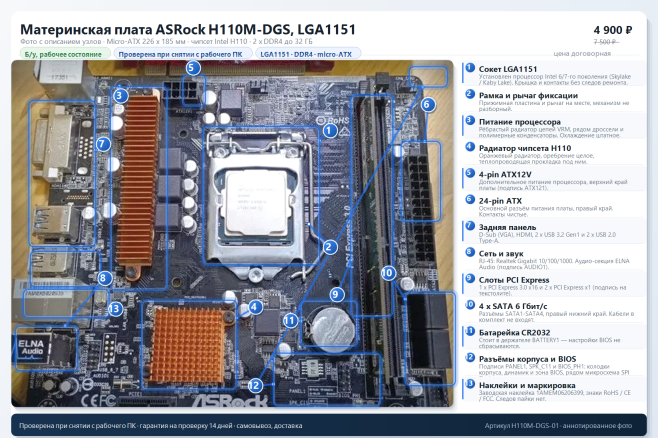Click the legend entry 'Наклейки и маркировка'
658x438 pixels.
tap(554, 391)
